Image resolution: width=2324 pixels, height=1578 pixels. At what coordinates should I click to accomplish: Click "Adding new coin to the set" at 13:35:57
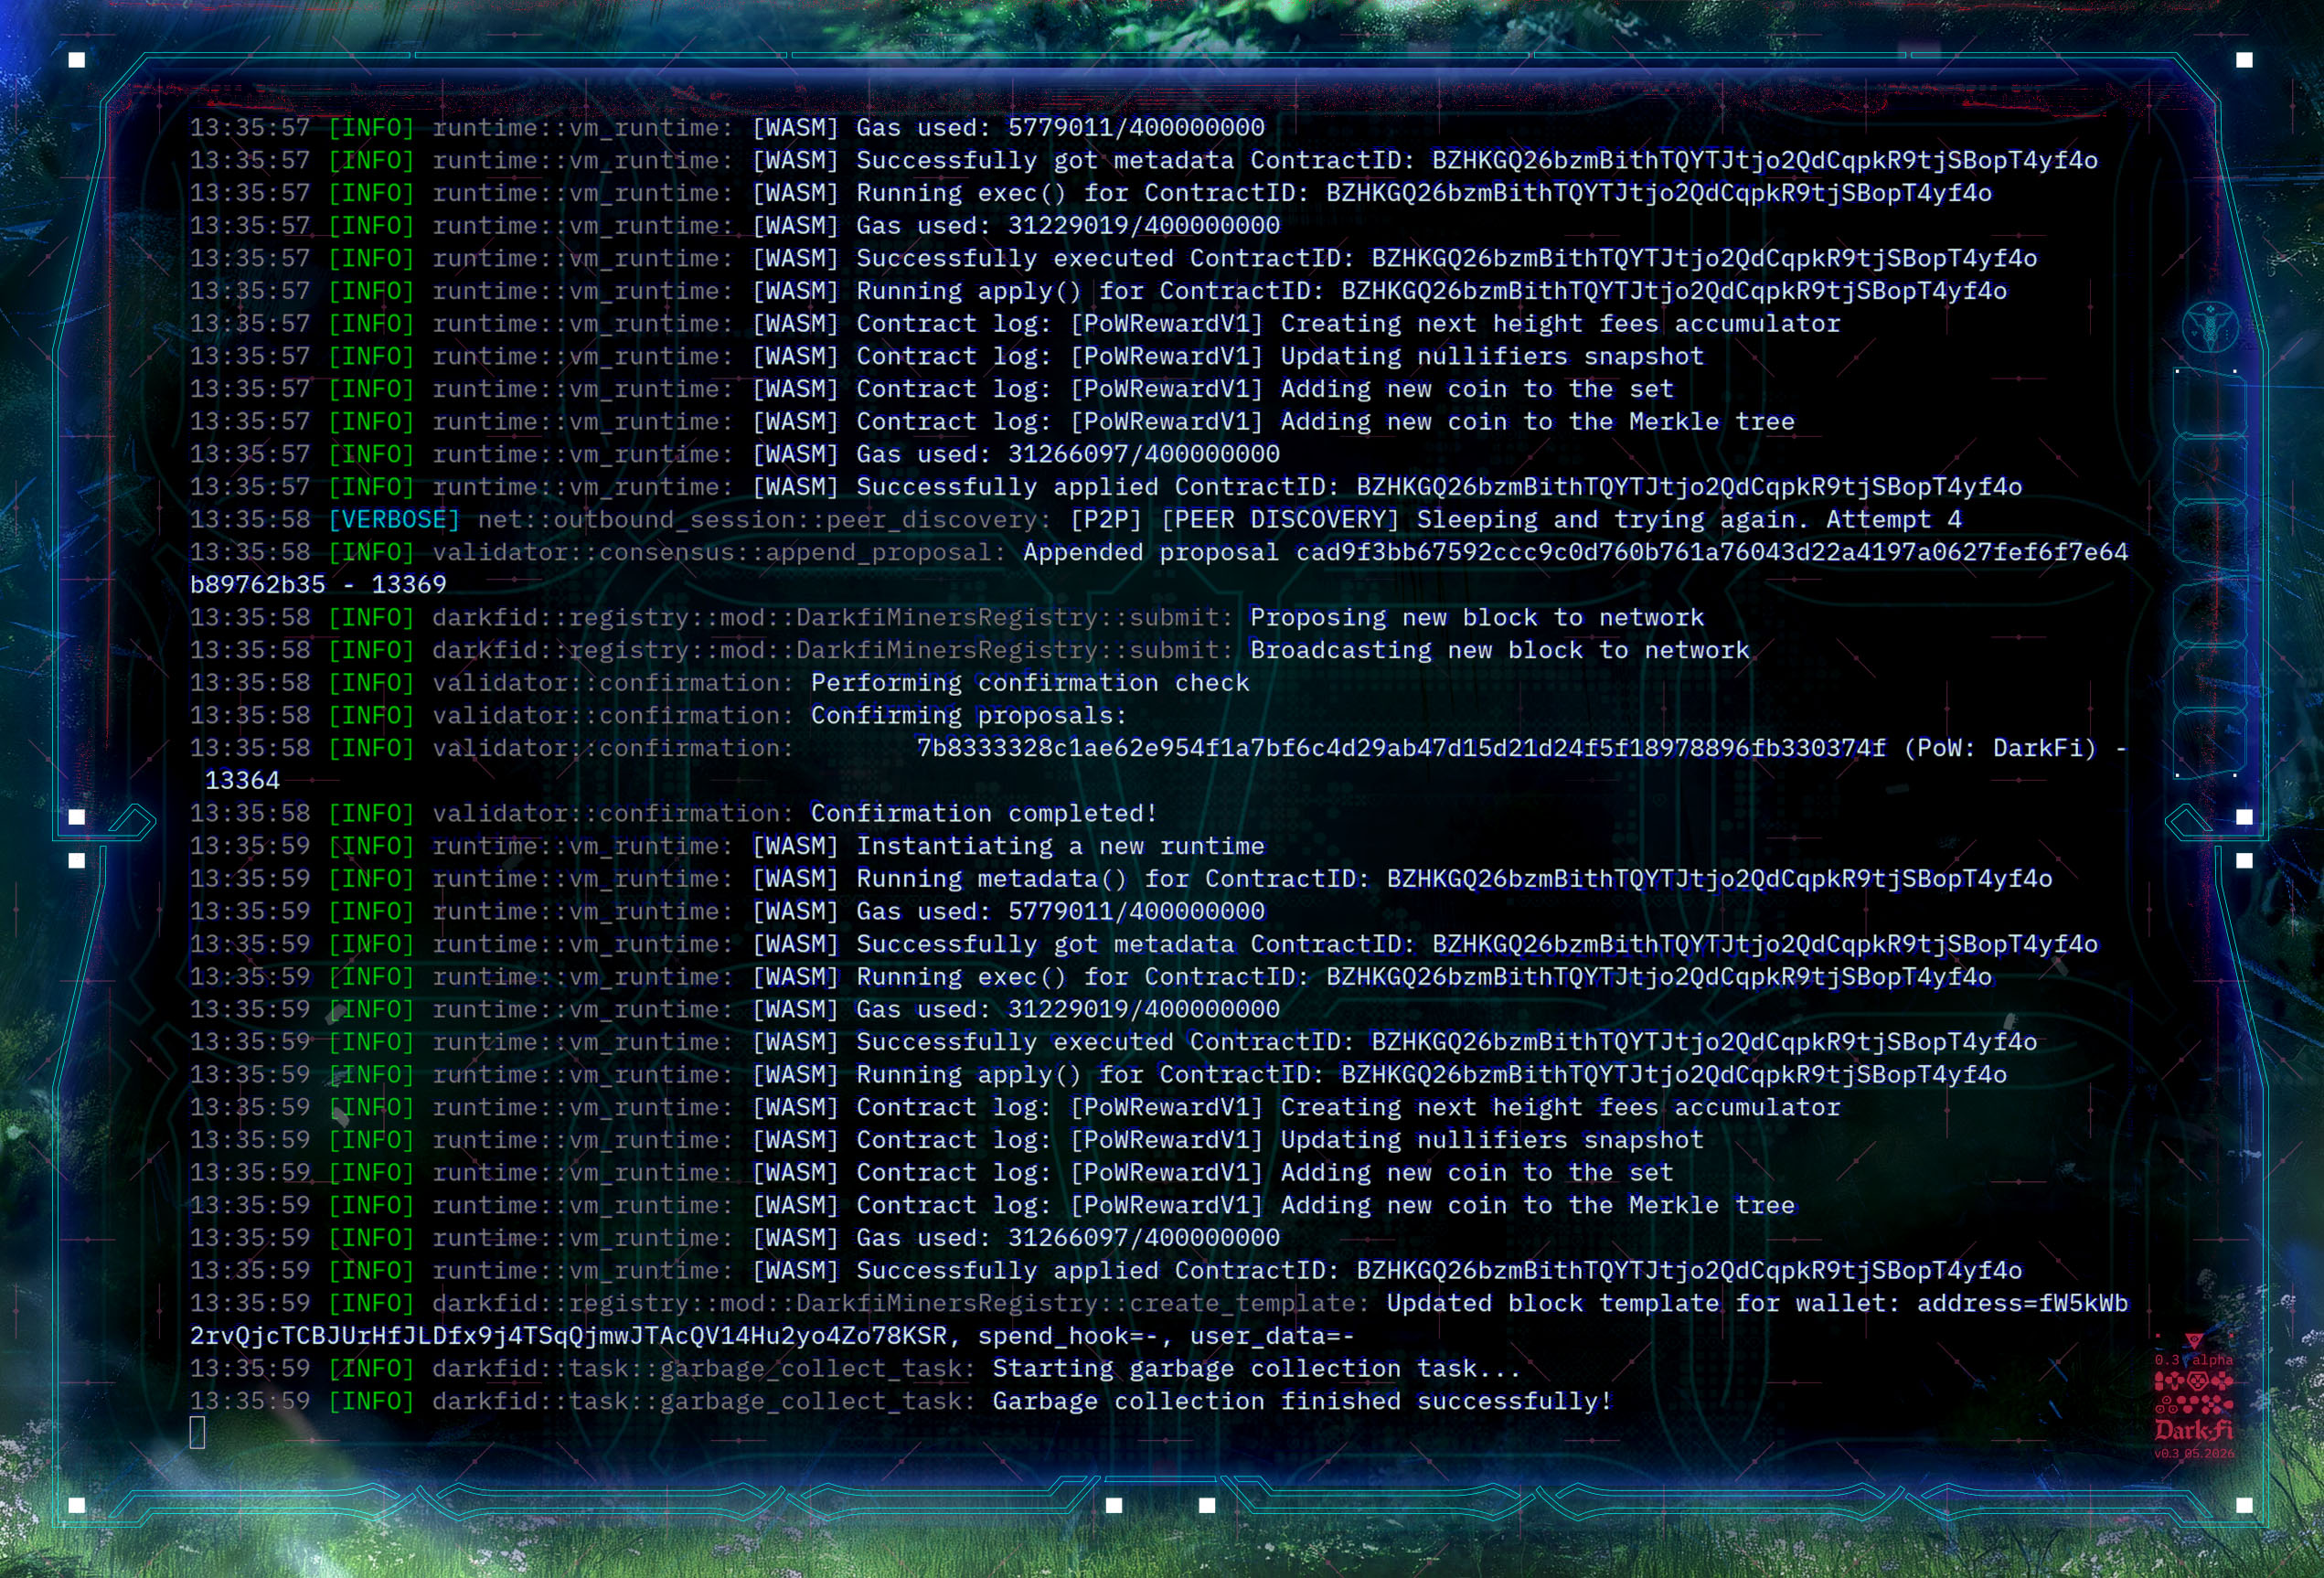tap(1477, 389)
